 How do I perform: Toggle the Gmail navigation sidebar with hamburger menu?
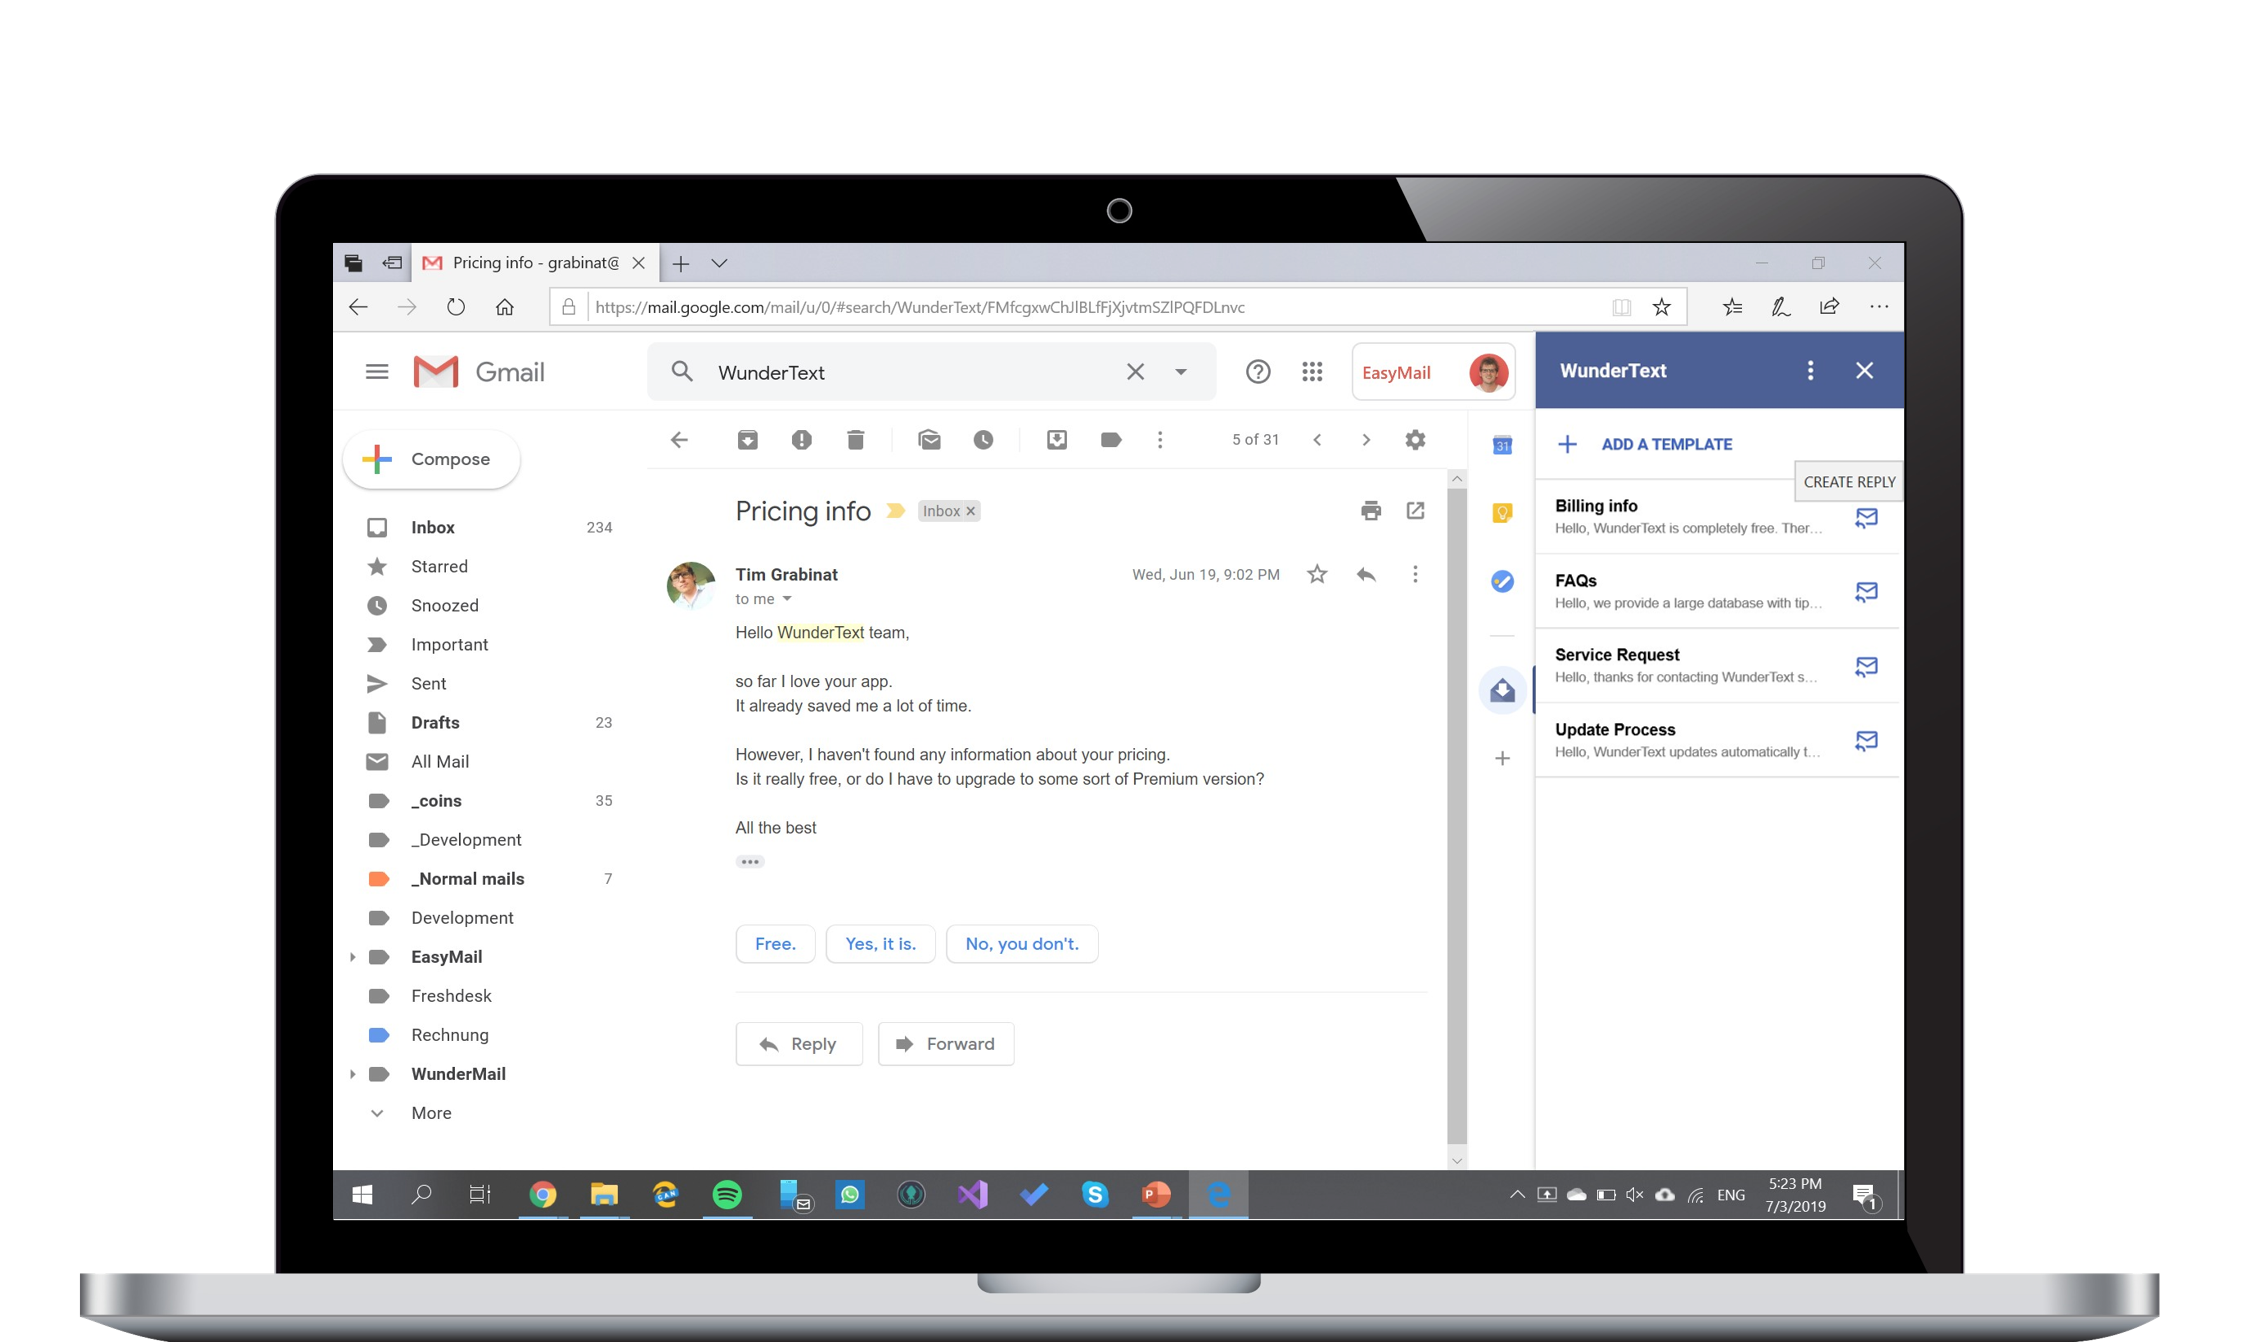click(x=377, y=371)
